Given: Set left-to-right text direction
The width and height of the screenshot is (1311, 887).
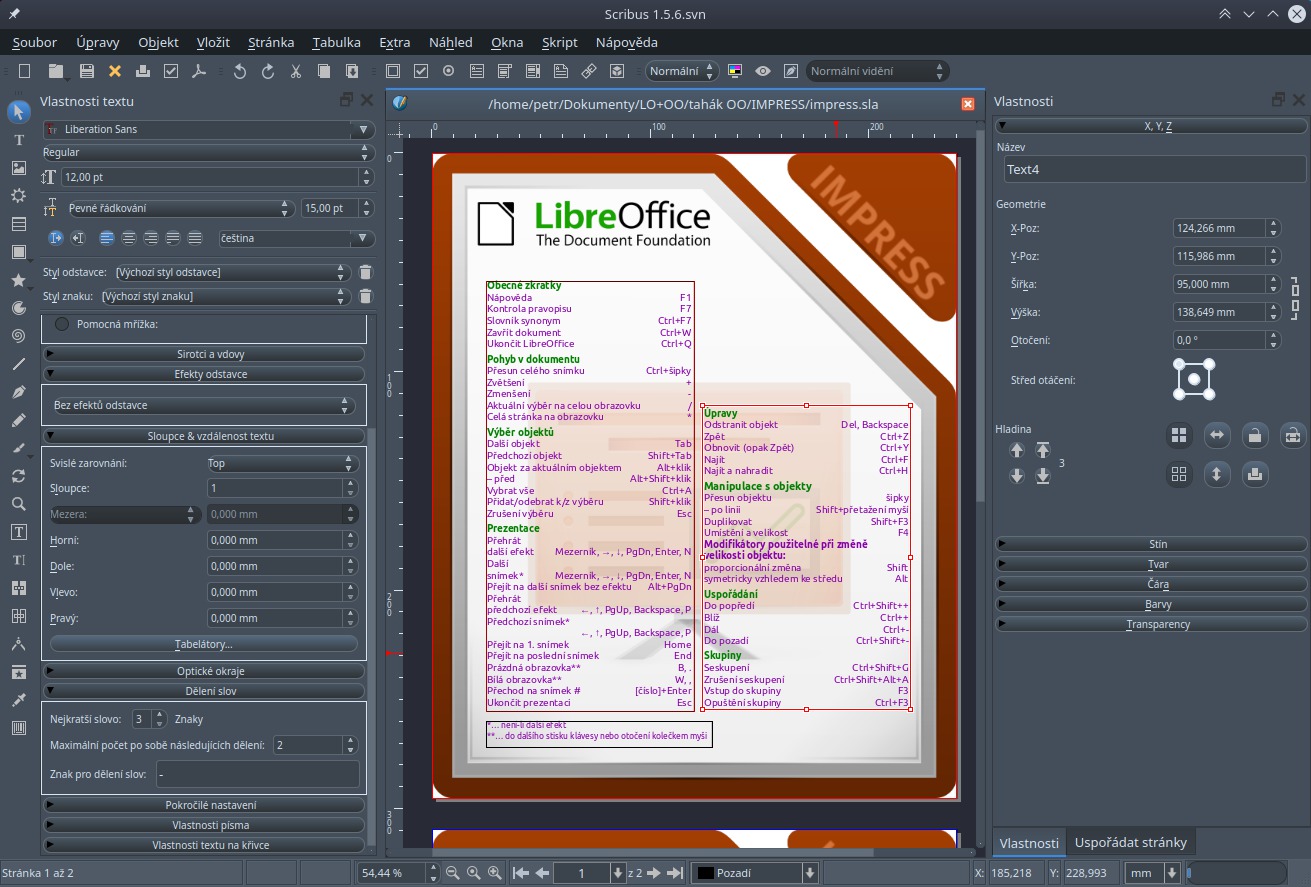Looking at the screenshot, I should (x=56, y=238).
